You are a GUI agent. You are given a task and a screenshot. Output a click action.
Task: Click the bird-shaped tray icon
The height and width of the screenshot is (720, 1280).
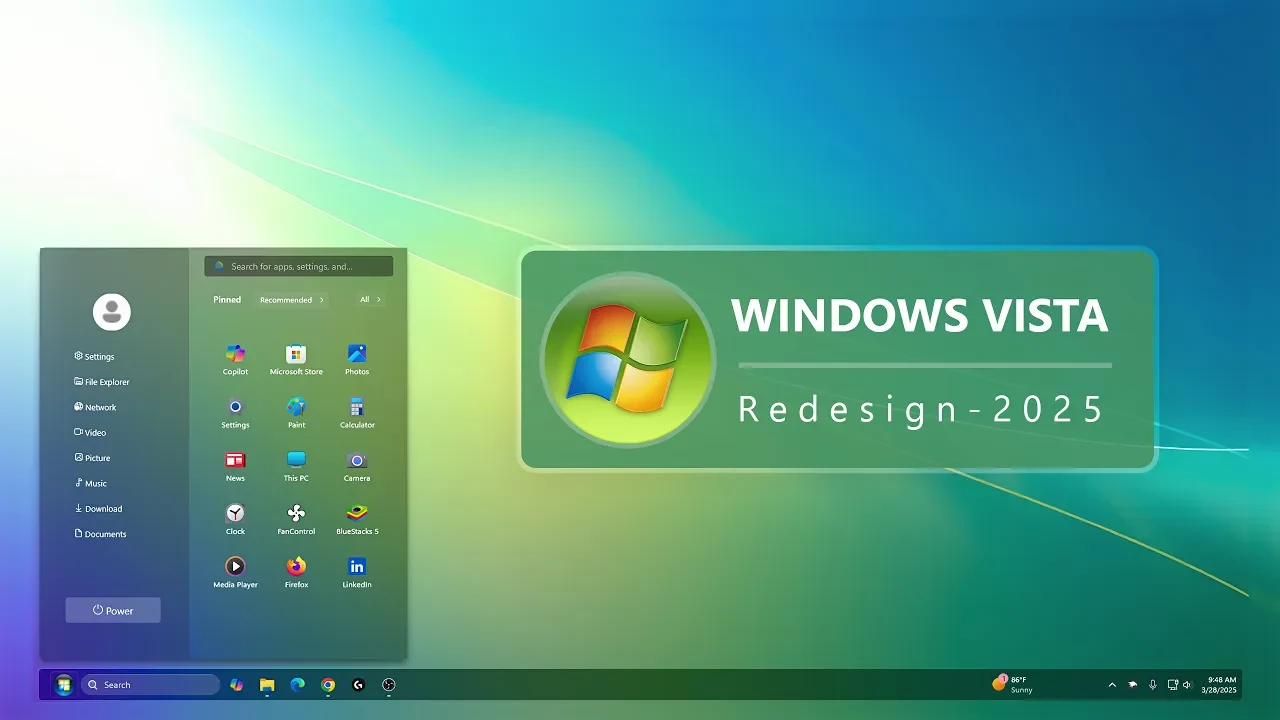(1133, 685)
